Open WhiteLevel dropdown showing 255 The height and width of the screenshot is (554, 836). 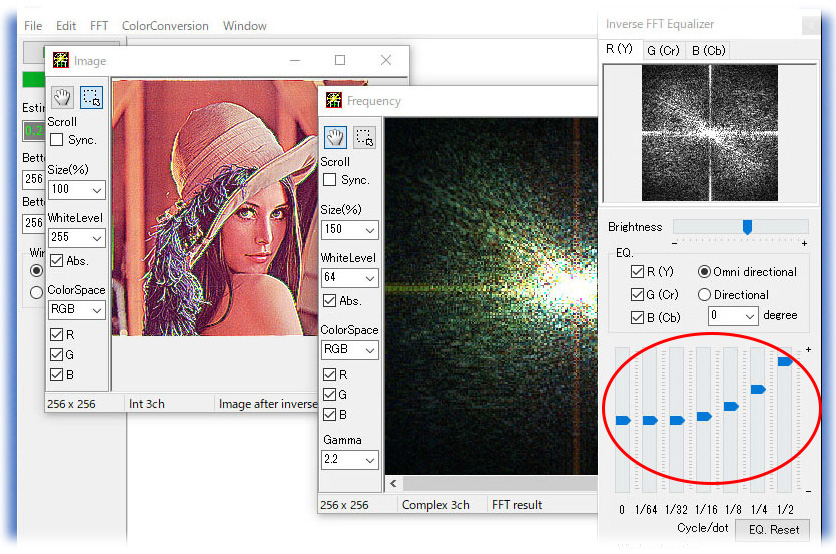[77, 237]
